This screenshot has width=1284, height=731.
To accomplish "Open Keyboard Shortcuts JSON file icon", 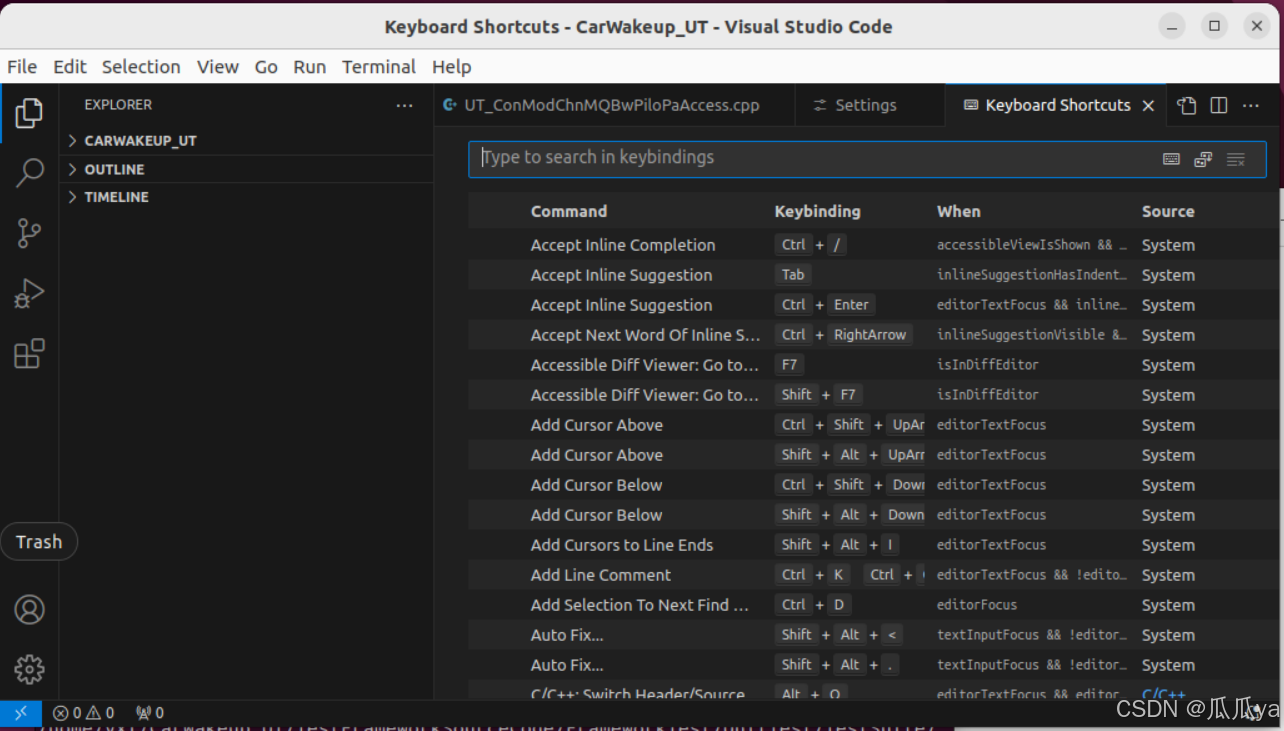I will (1187, 105).
